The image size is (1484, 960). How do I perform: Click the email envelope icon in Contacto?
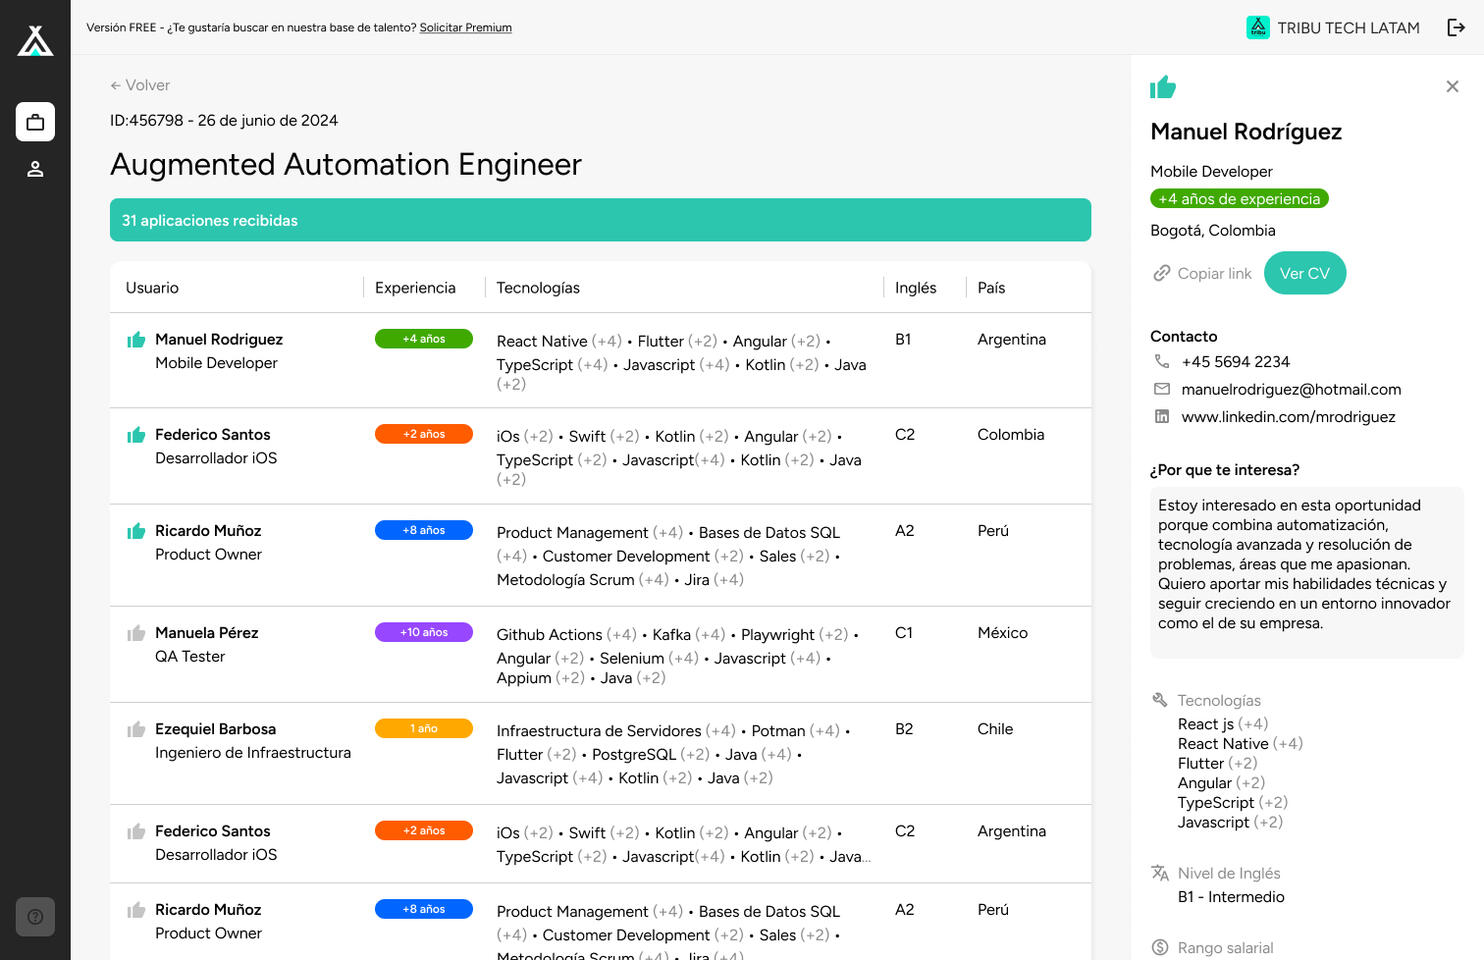[x=1161, y=389]
